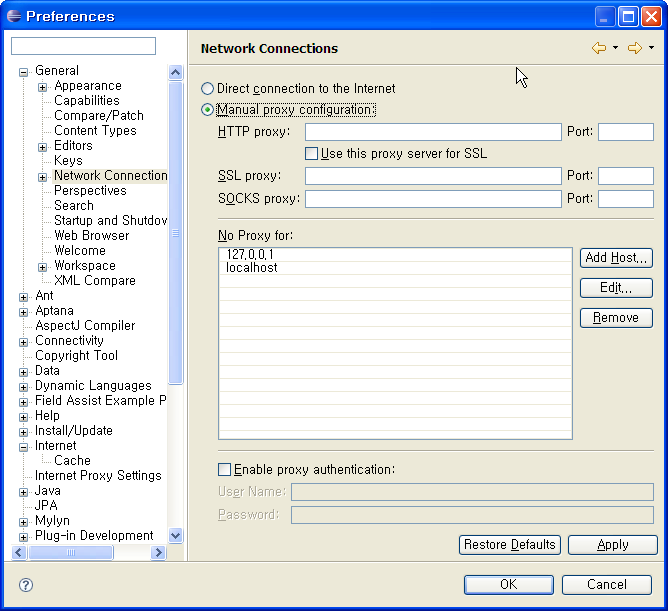The height and width of the screenshot is (611, 668).
Task: Select localhost in No Proxy list
Action: click(x=252, y=268)
